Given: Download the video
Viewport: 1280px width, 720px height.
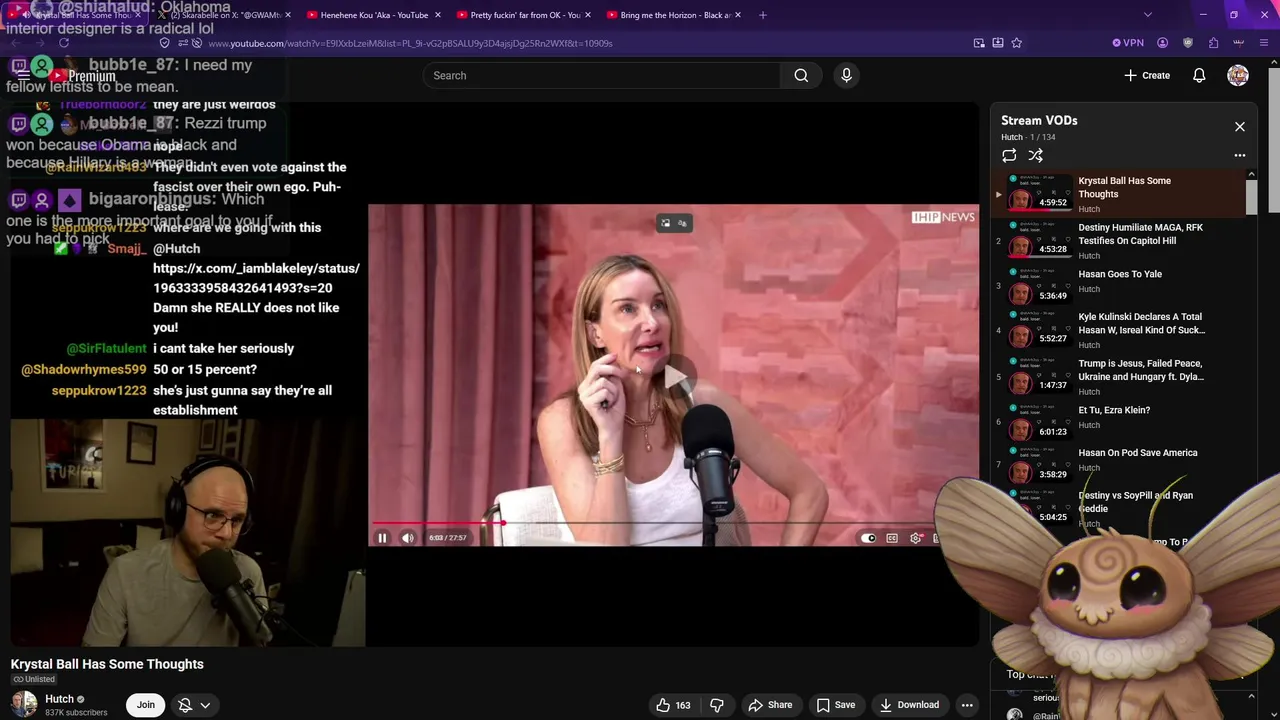Looking at the screenshot, I should coord(909,705).
